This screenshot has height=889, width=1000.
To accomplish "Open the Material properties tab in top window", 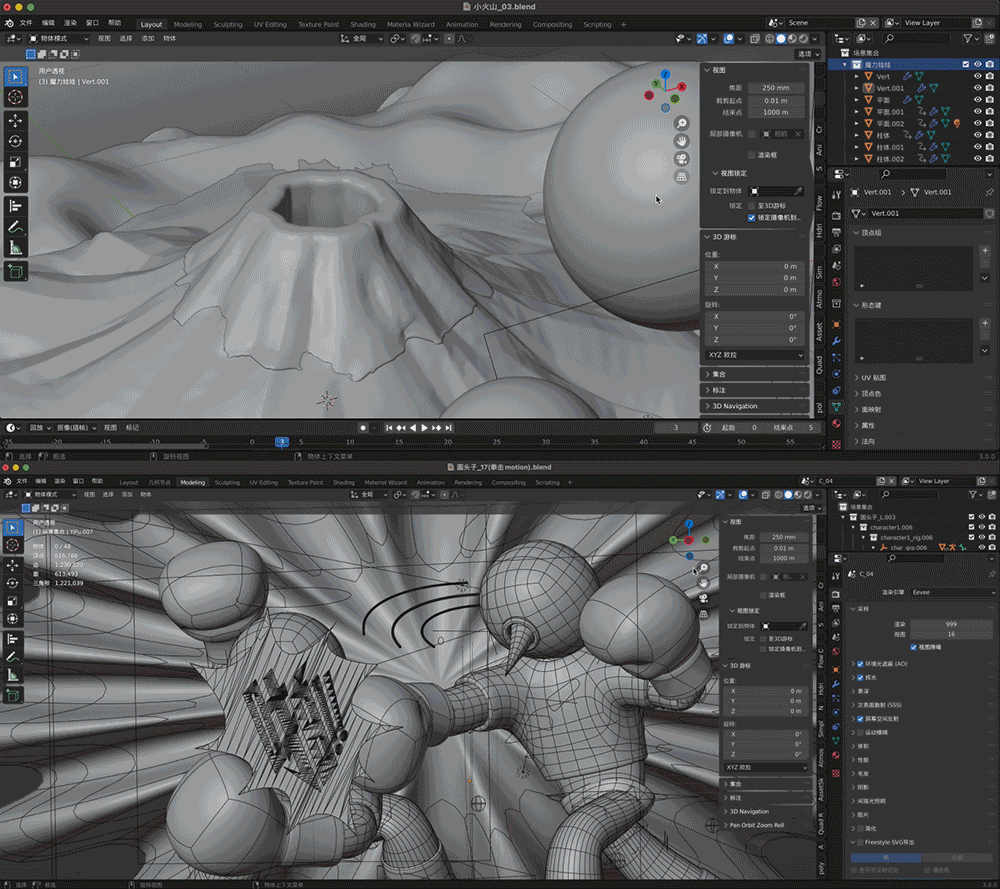I will pos(837,423).
